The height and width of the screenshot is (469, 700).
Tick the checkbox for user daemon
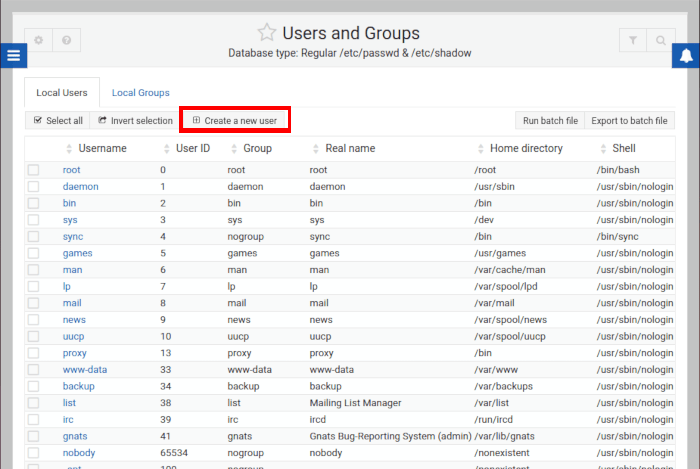click(33, 187)
